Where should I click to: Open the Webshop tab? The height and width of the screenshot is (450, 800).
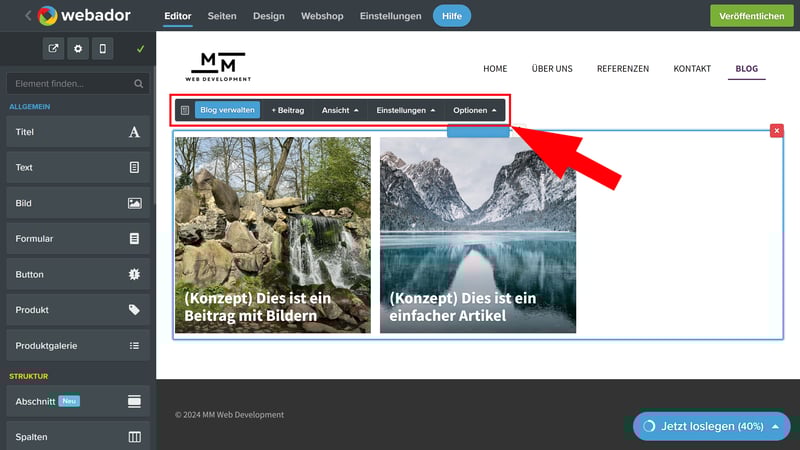click(x=321, y=16)
